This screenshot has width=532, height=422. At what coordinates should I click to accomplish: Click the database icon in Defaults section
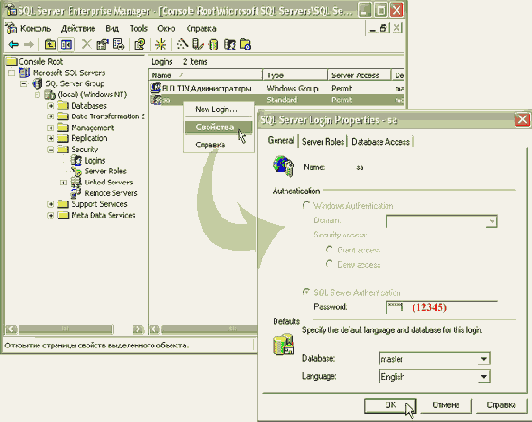(x=283, y=344)
